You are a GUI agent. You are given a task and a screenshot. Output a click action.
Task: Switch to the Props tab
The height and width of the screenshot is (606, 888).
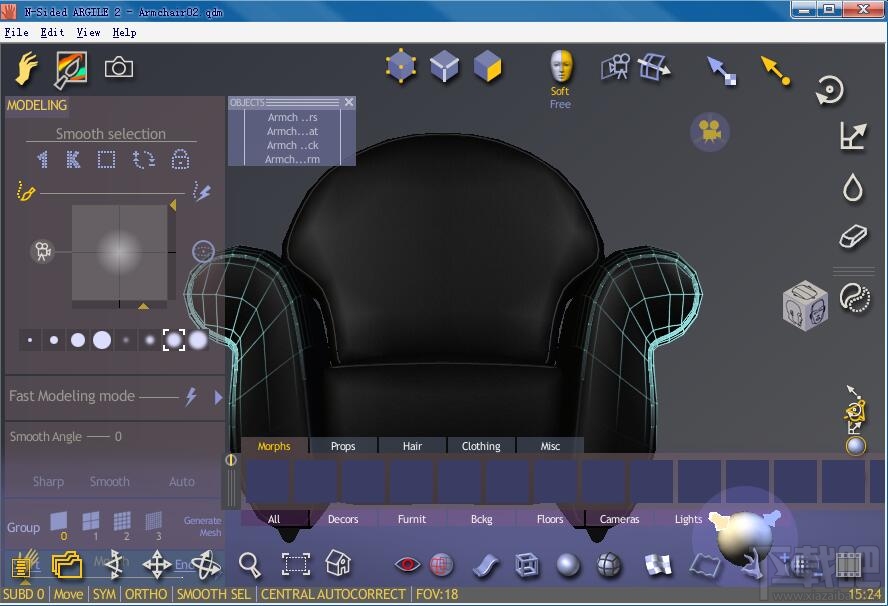pyautogui.click(x=343, y=446)
